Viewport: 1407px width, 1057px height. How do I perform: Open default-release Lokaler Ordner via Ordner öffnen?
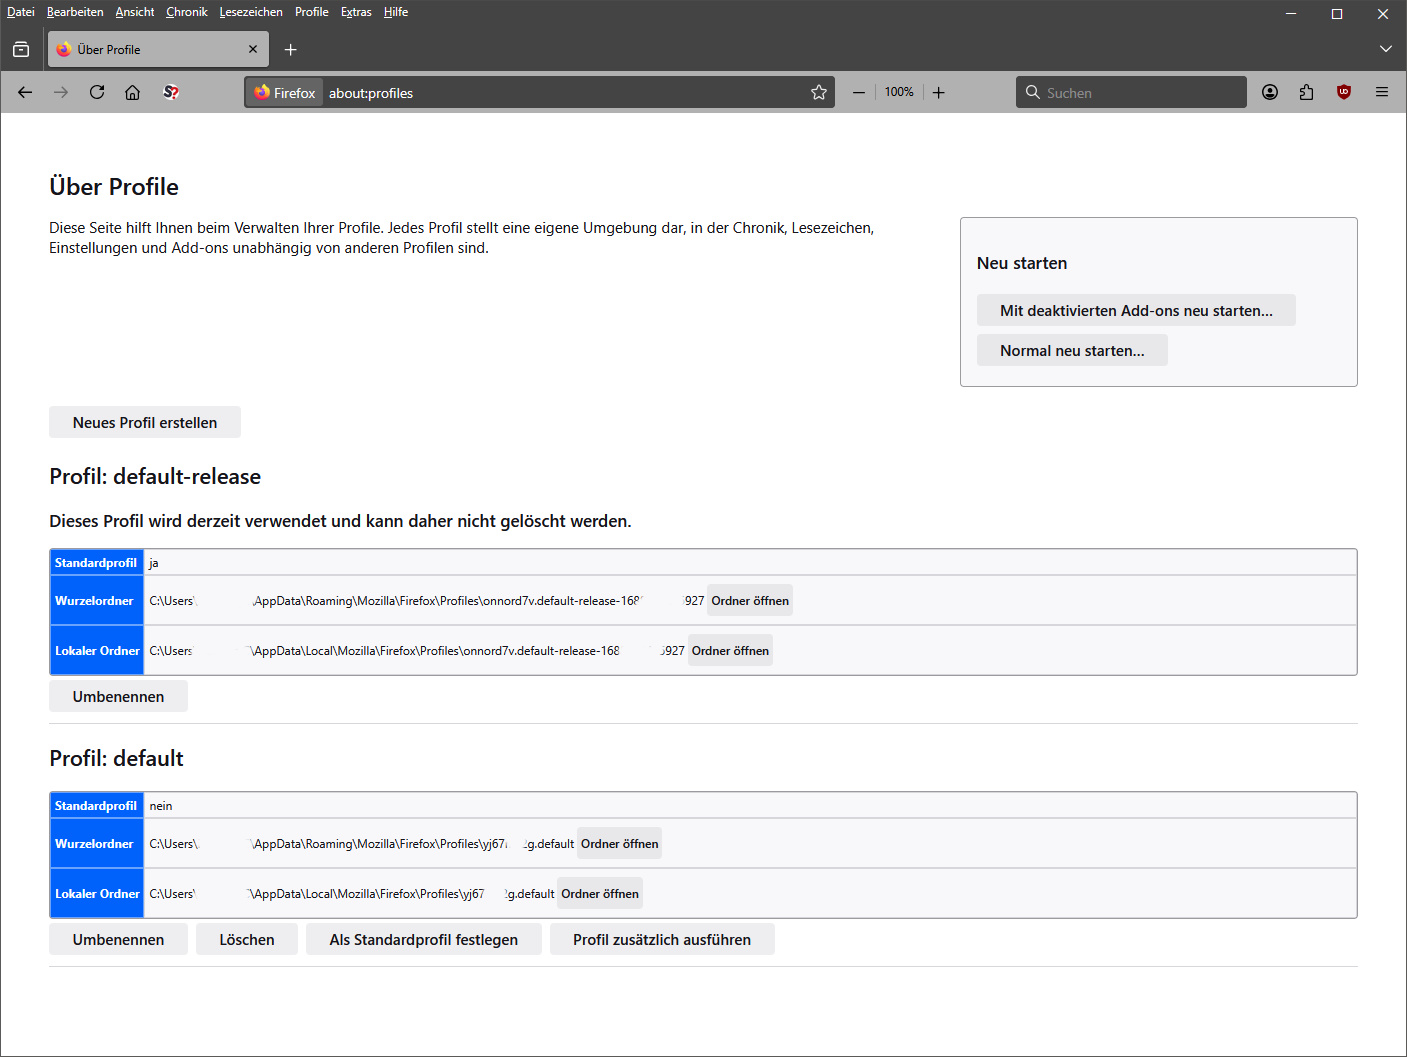[x=730, y=650]
